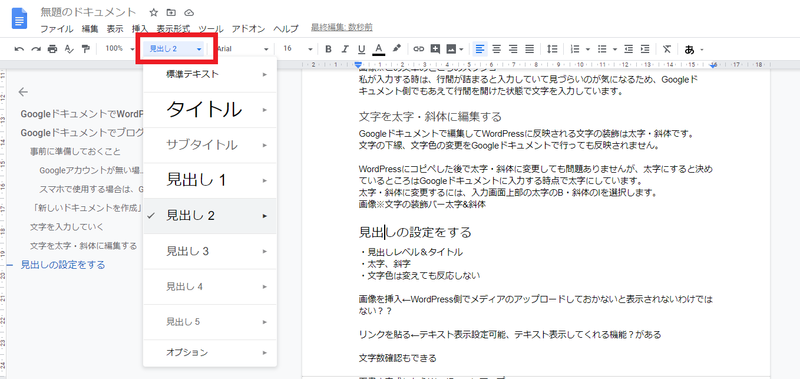Open the font size 16 dropdown
The height and width of the screenshot is (379, 800).
[x=298, y=49]
